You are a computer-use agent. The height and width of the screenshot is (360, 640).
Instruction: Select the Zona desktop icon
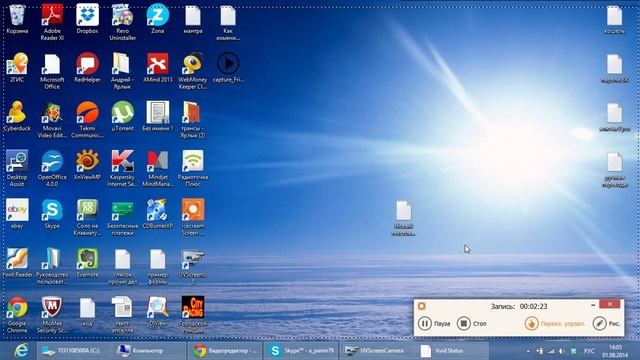[x=158, y=19]
